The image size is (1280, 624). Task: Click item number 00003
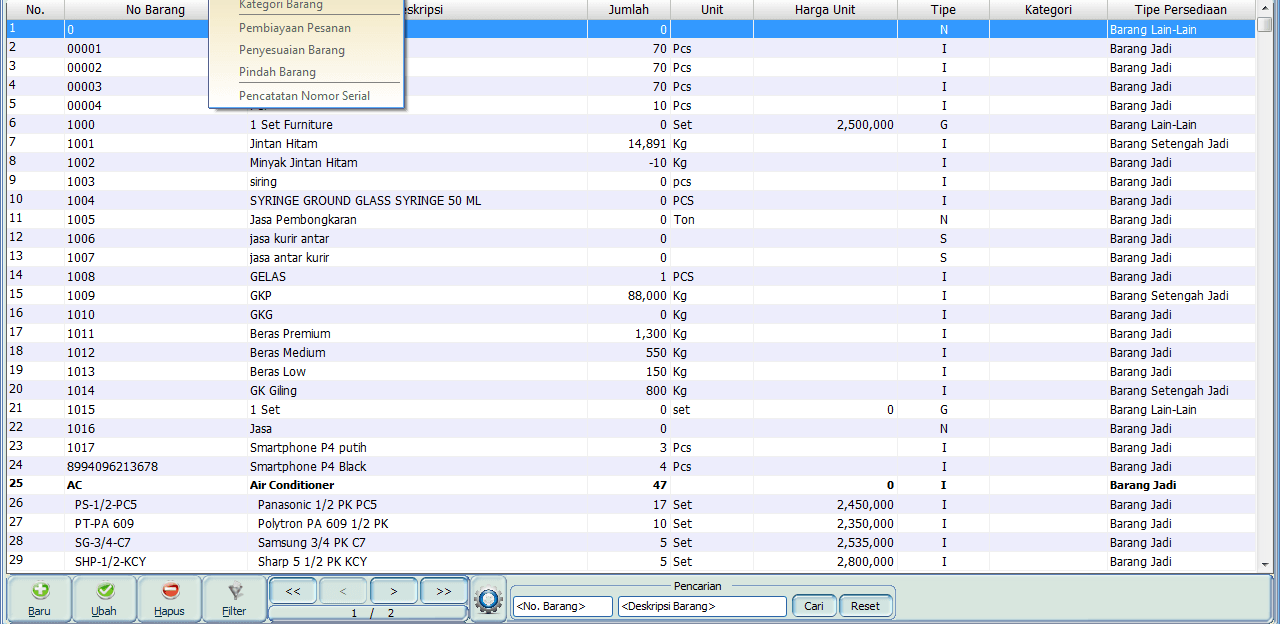[84, 87]
